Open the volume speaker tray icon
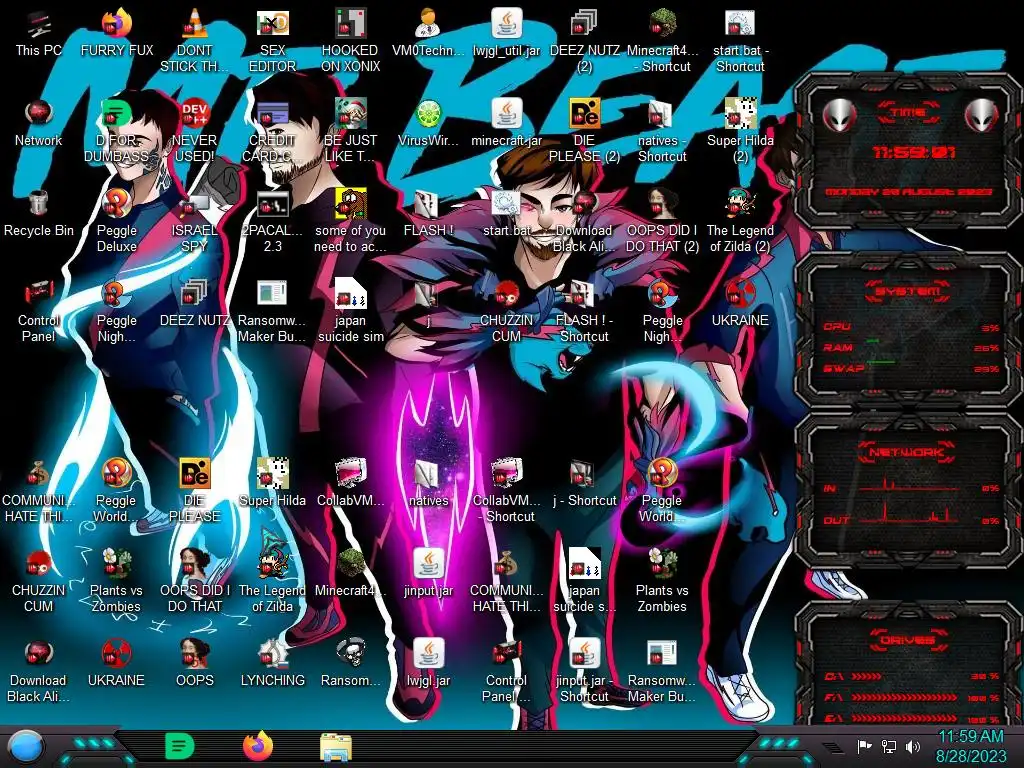 pos(913,746)
